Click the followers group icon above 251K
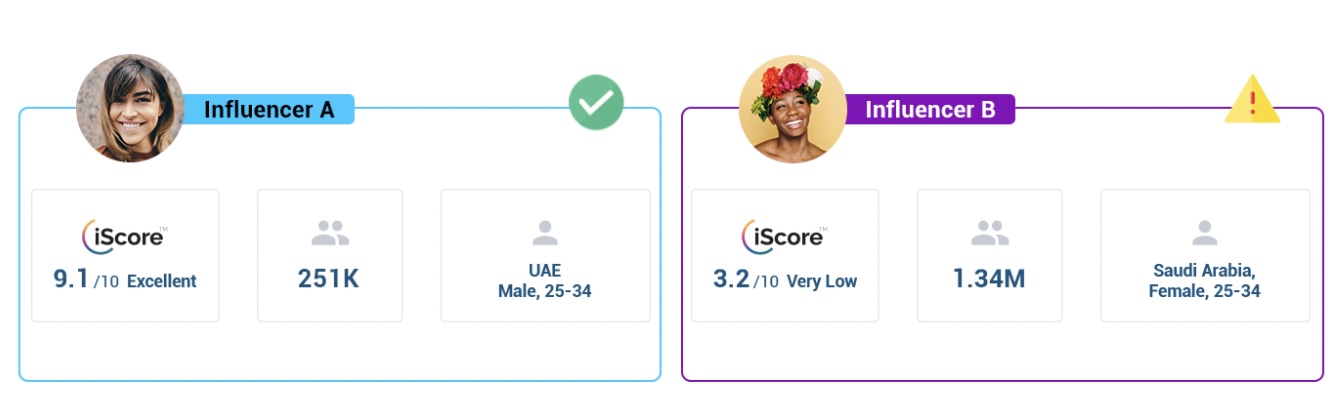Screen dimensions: 1344x404 330,234
